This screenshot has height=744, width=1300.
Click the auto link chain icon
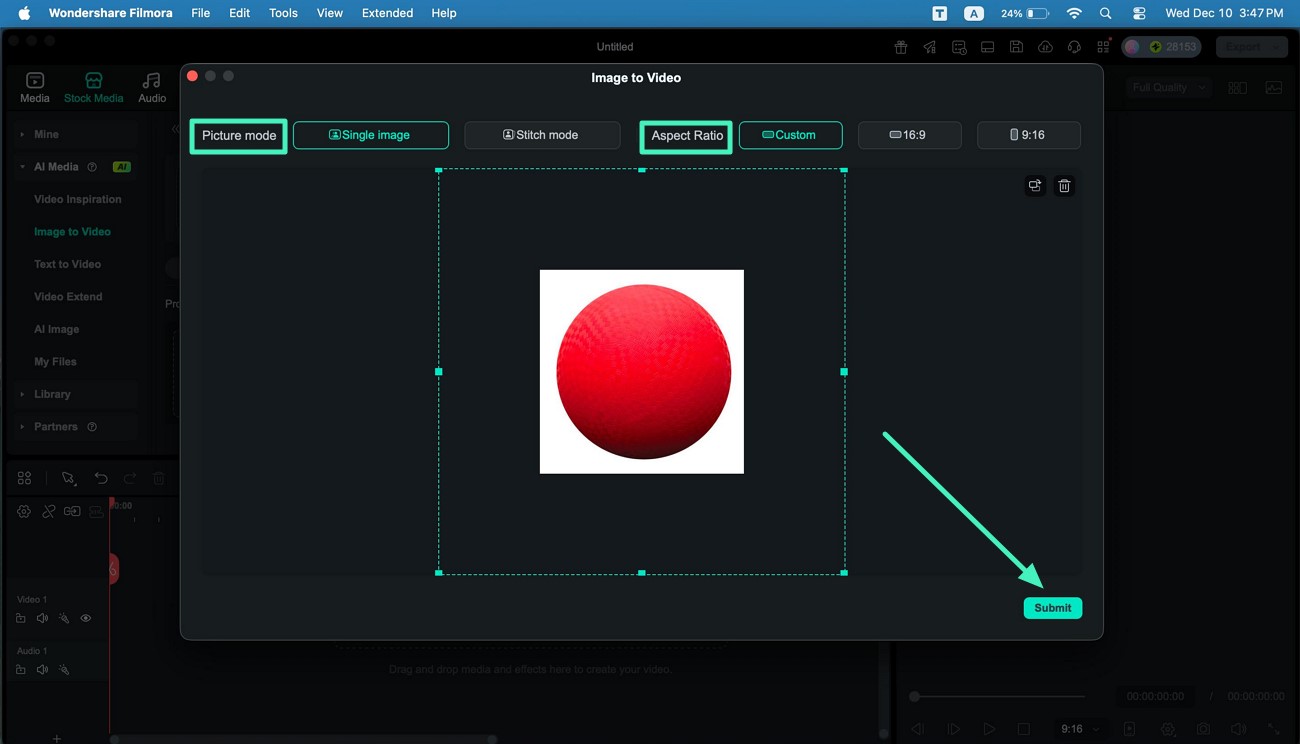[x=48, y=512]
